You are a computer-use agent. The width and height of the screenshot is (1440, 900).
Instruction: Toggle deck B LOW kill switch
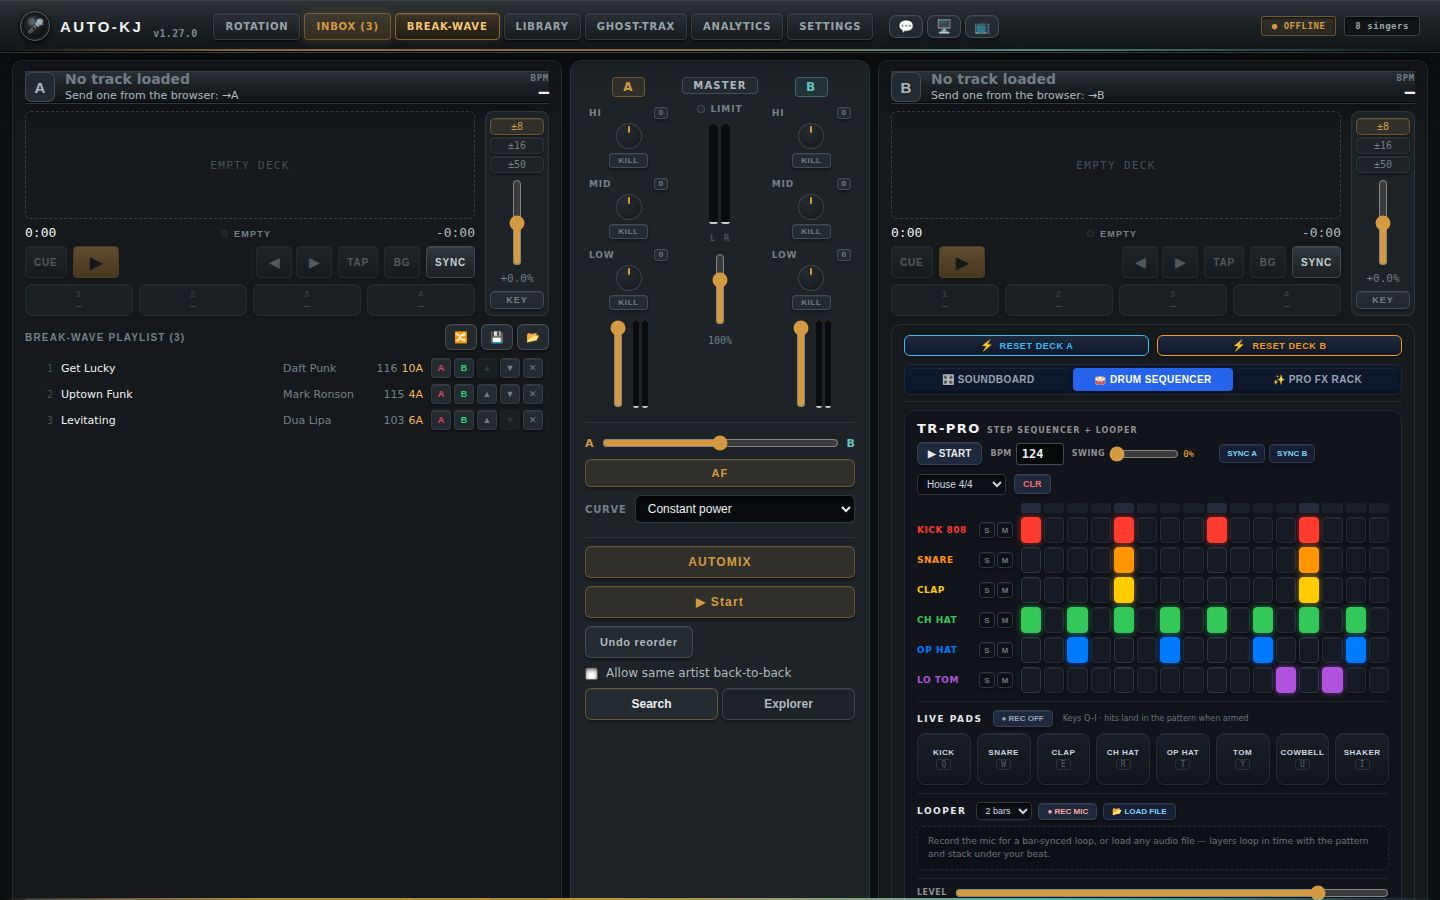(811, 302)
